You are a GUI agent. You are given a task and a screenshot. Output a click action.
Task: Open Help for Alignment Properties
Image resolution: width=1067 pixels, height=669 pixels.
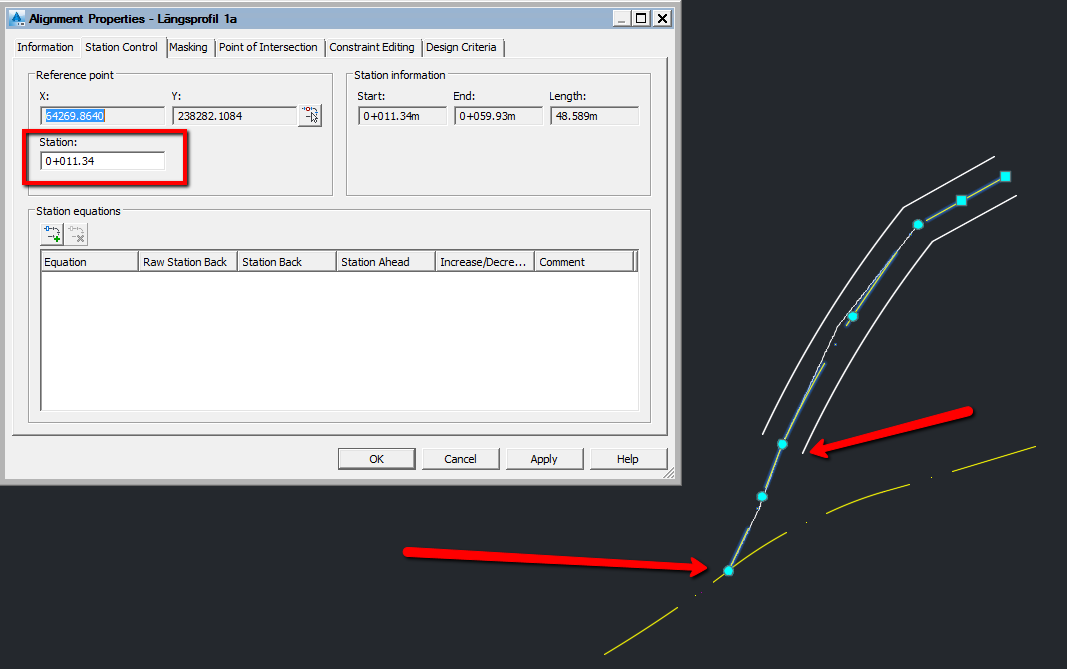[627, 459]
